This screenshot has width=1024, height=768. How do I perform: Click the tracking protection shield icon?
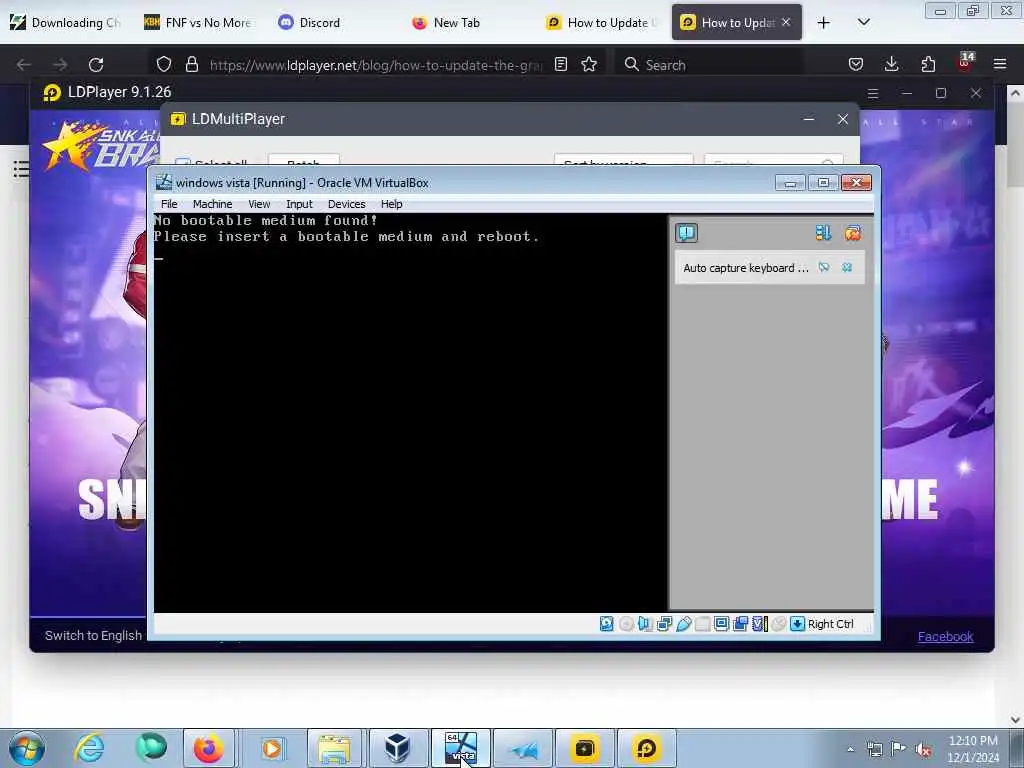[163, 64]
